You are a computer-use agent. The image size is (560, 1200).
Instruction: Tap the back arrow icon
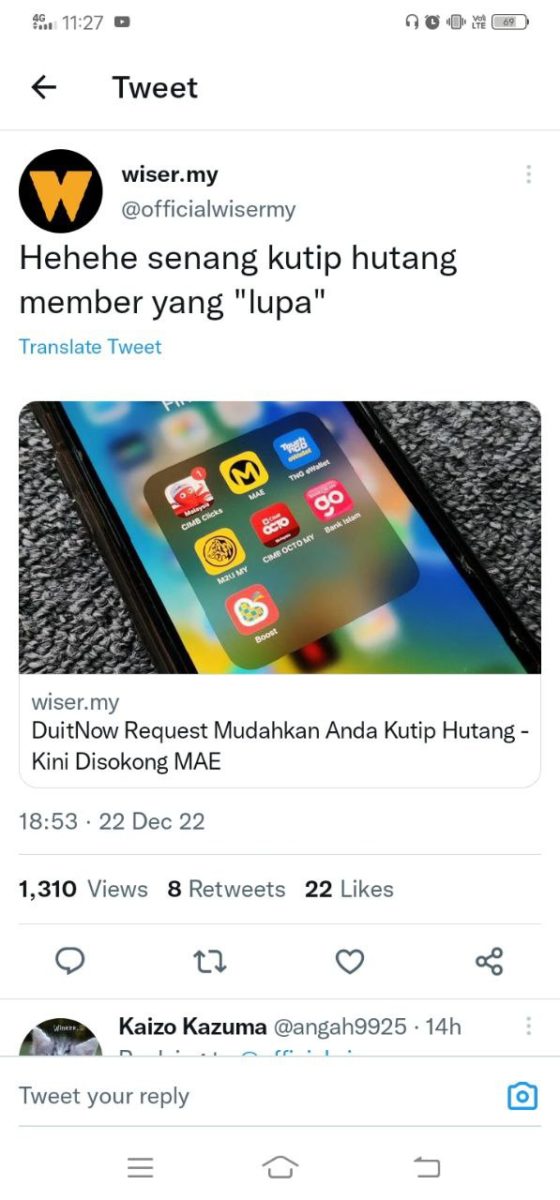point(44,88)
